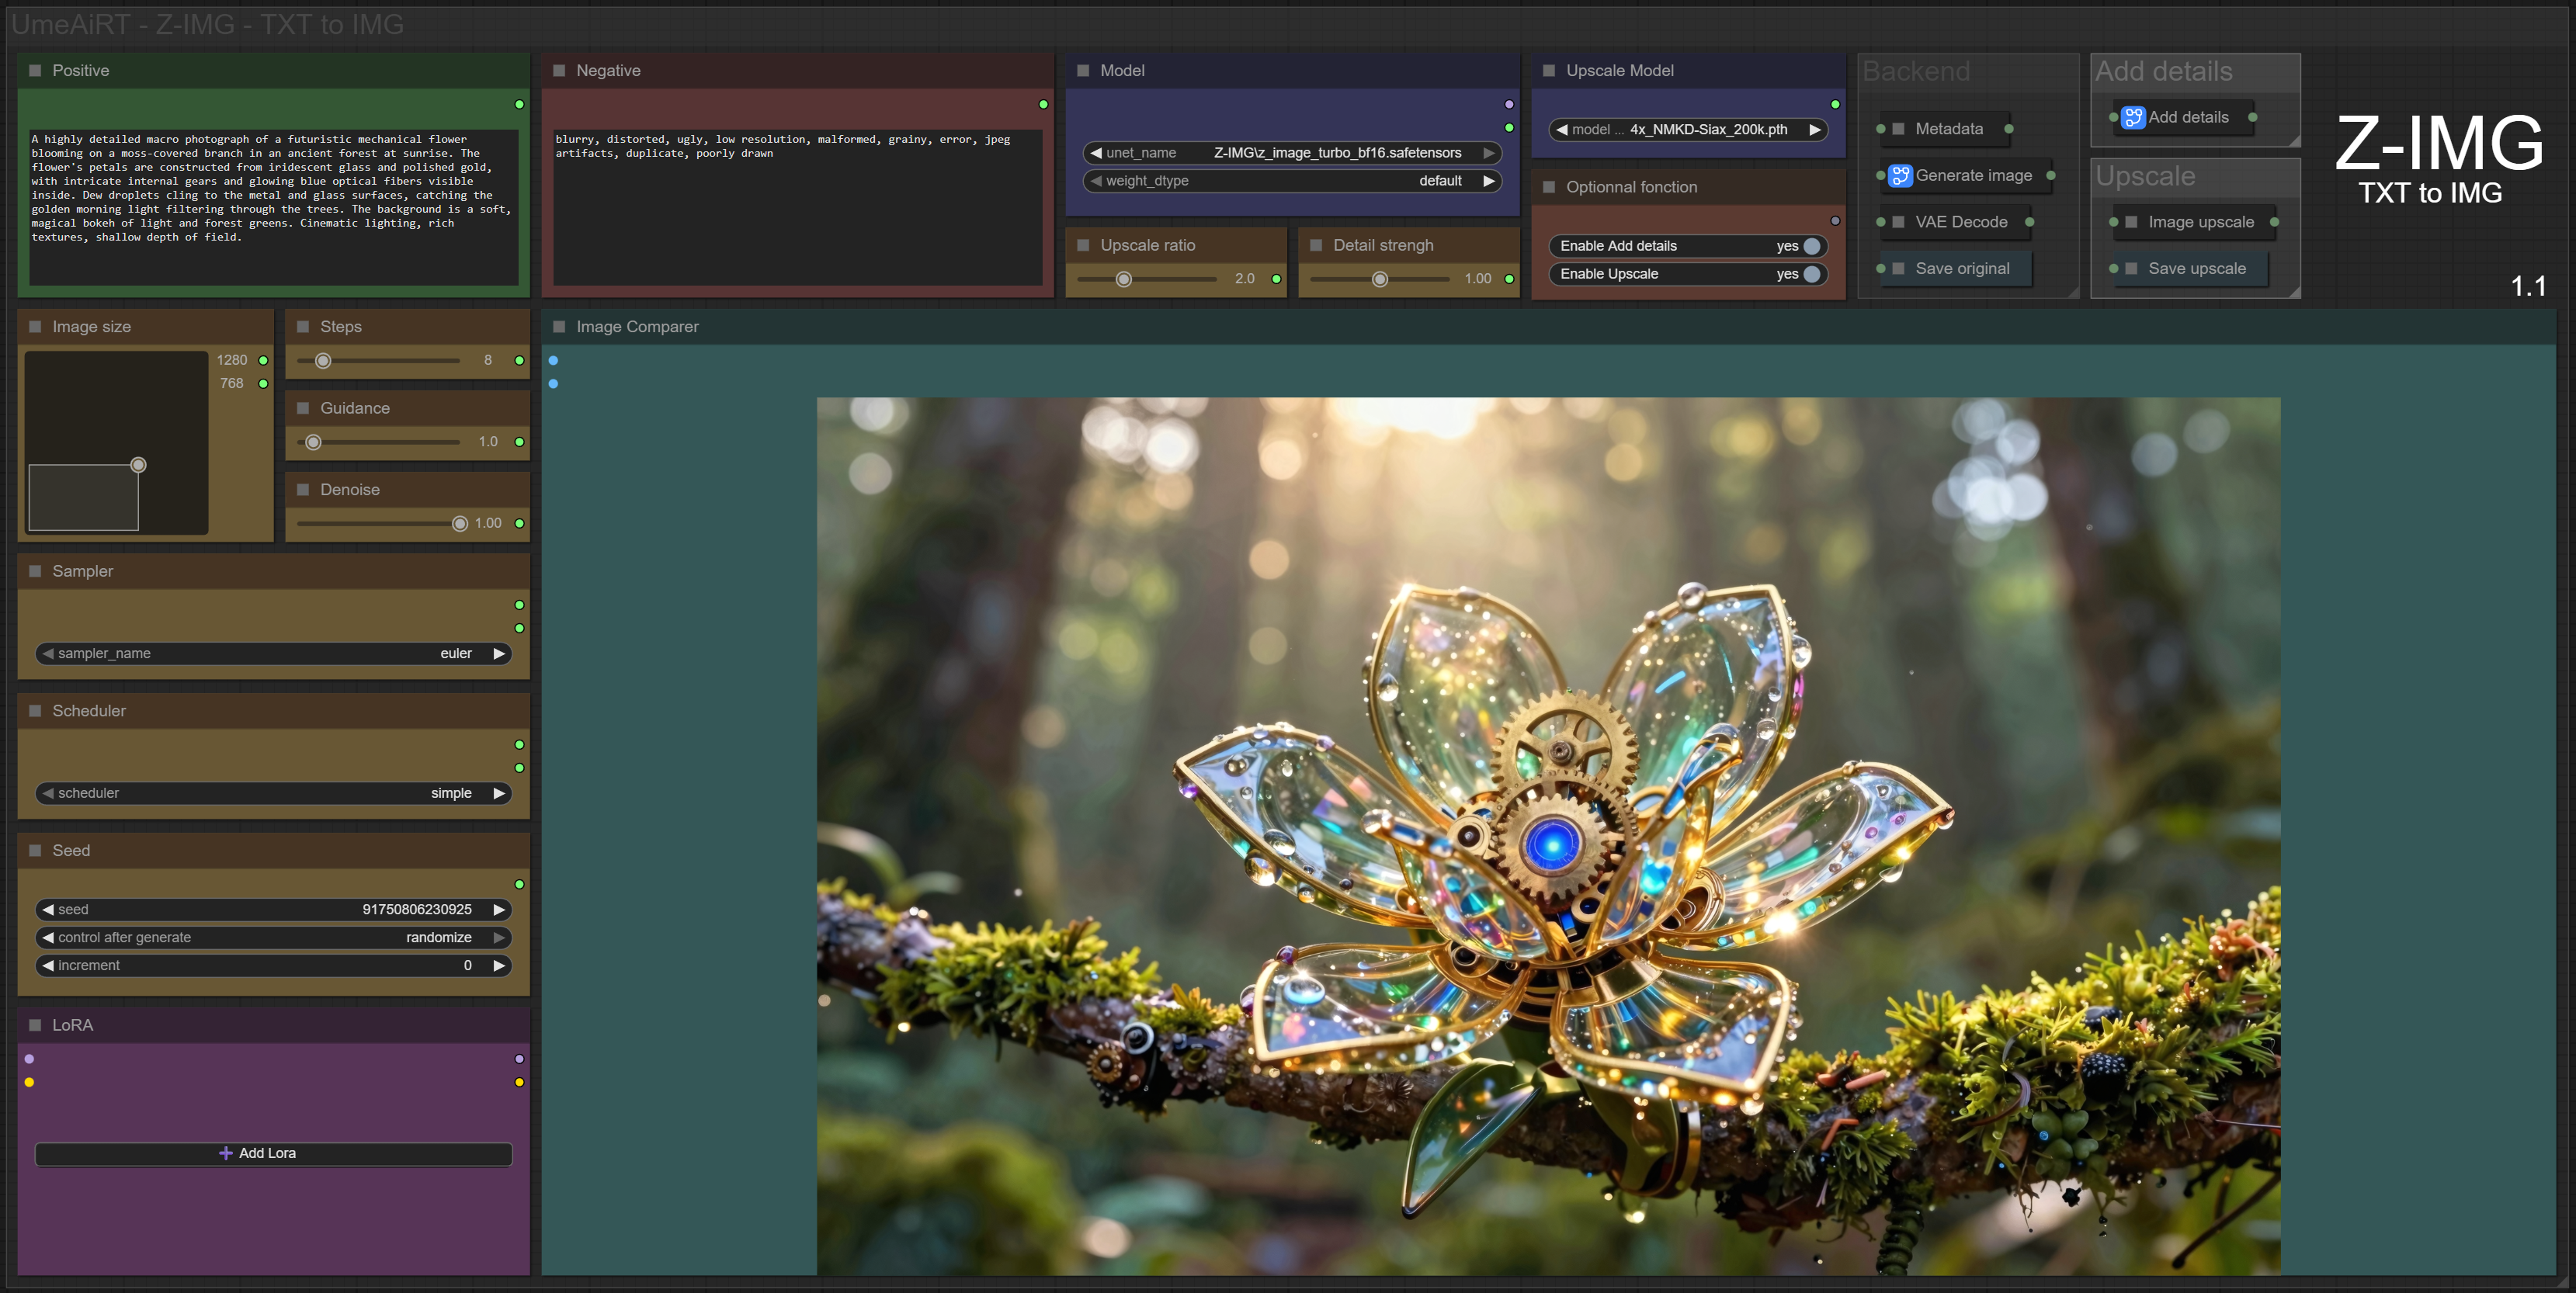2576x1293 pixels.
Task: Click the Image Comparer node square icon
Action: [559, 327]
